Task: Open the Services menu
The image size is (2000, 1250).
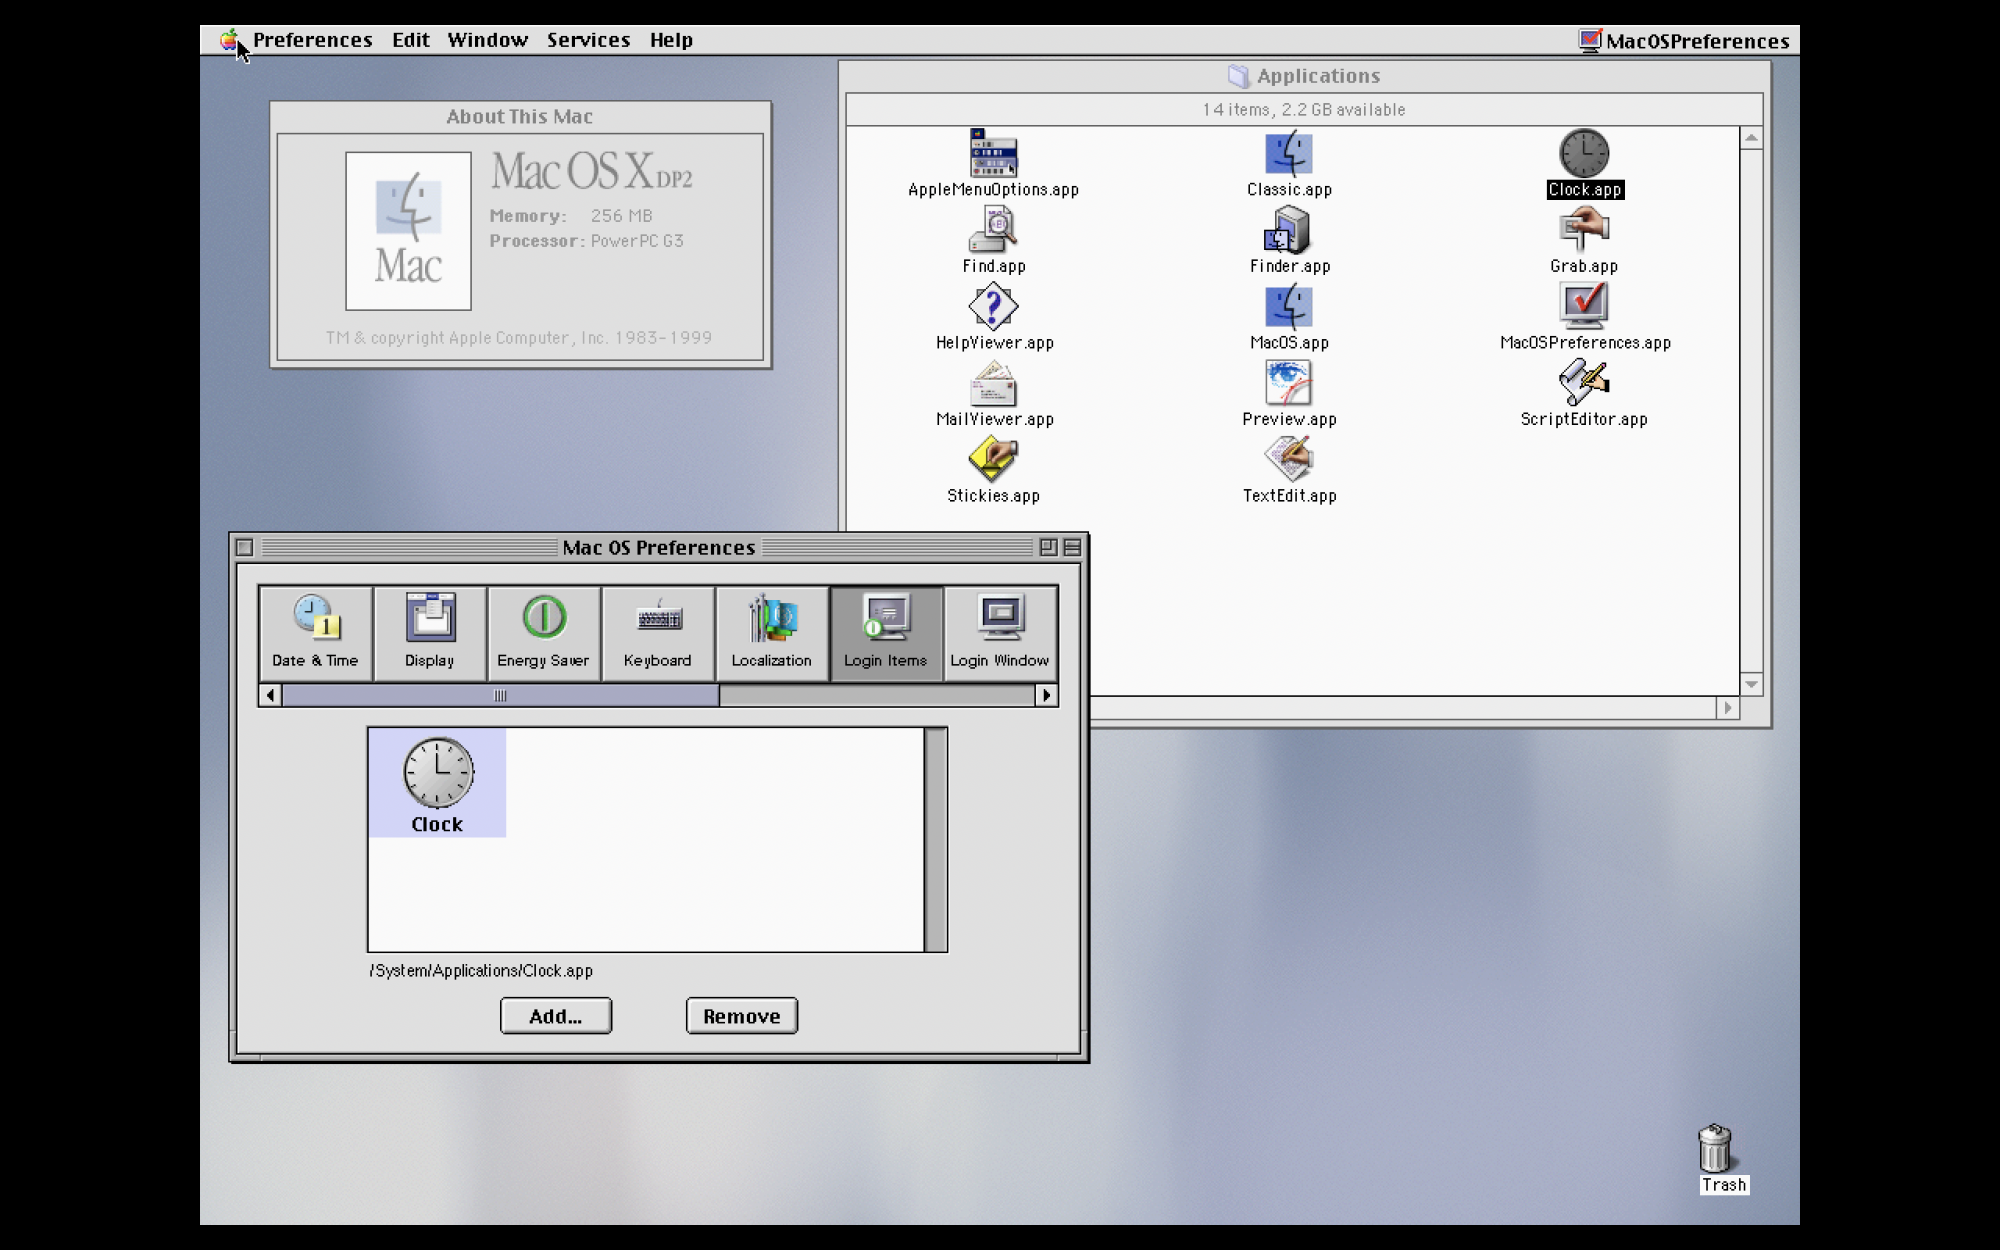Action: (x=588, y=40)
